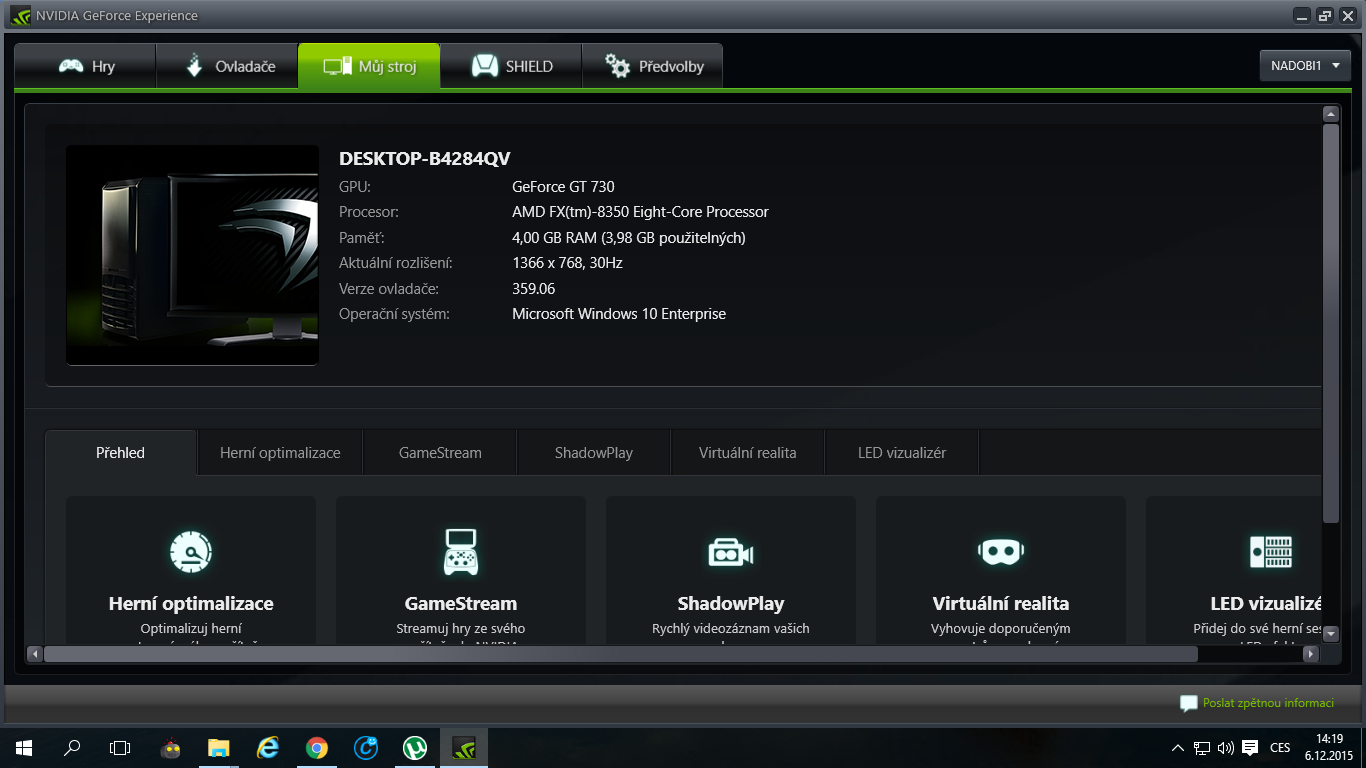Switch to the Hry tab

pyautogui.click(x=86, y=67)
